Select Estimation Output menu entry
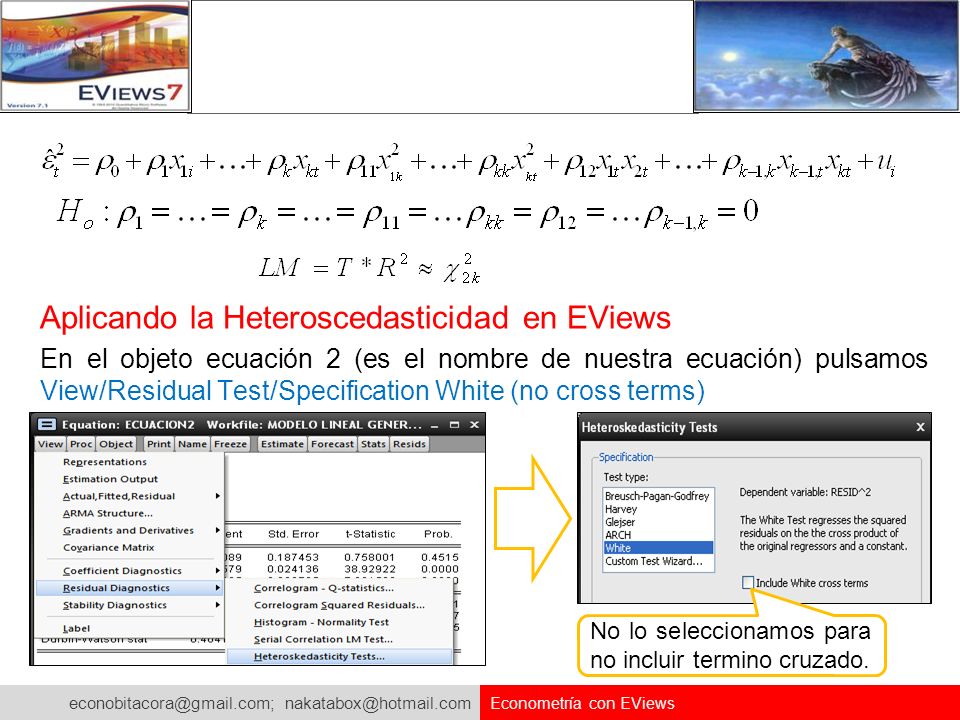The image size is (960, 720). pyautogui.click(x=130, y=479)
